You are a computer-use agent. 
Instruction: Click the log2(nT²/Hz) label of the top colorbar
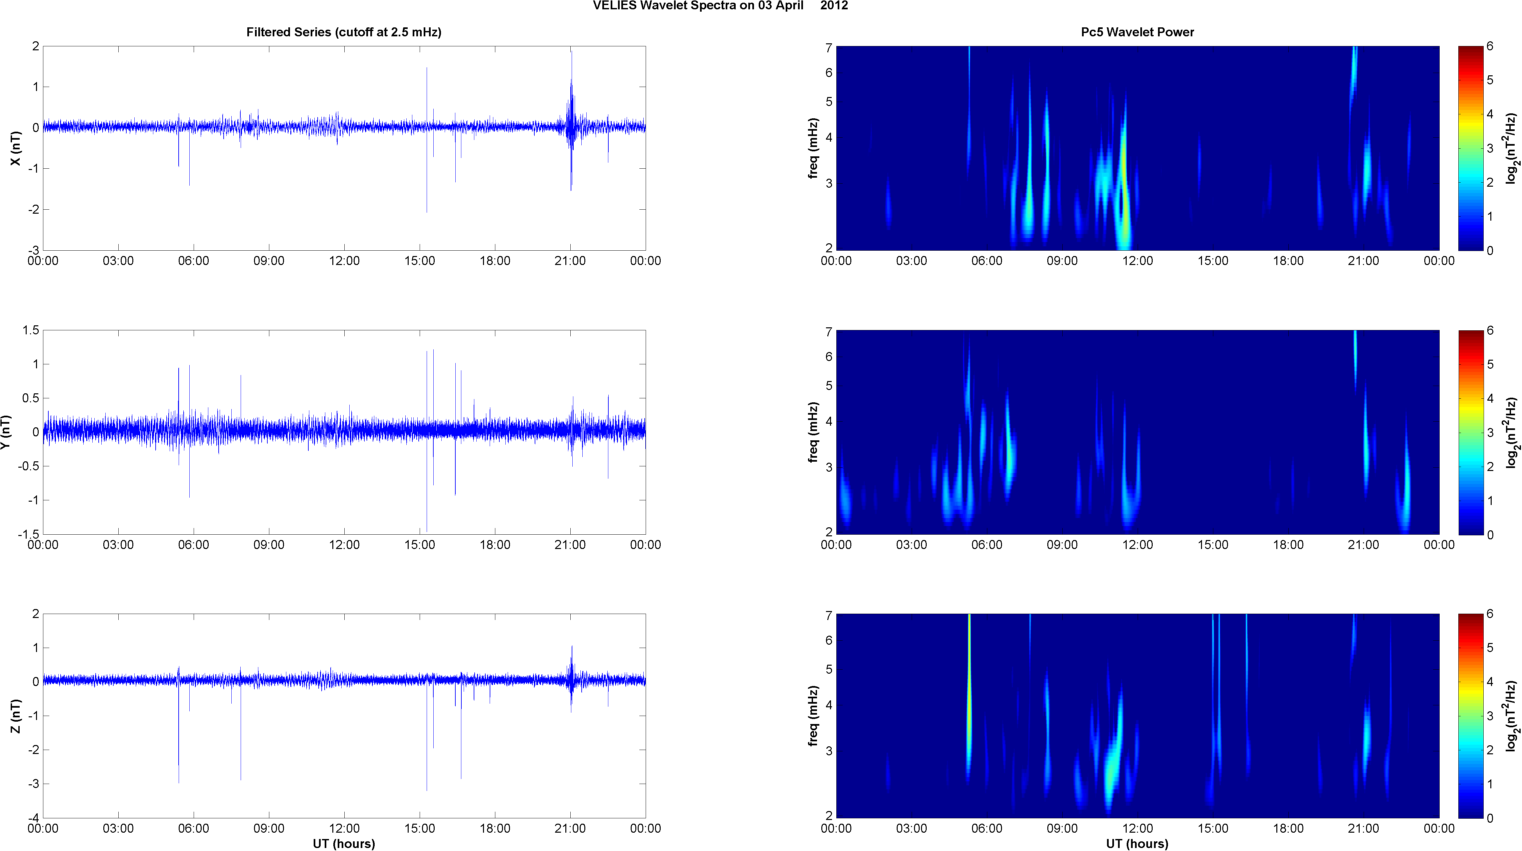(1513, 148)
